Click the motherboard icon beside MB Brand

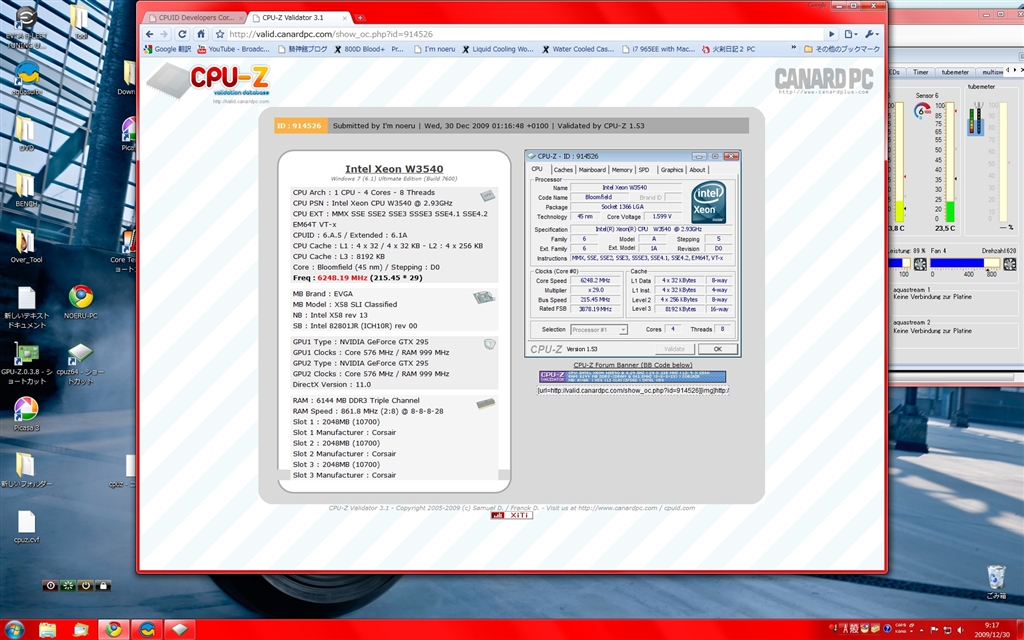pyautogui.click(x=484, y=298)
